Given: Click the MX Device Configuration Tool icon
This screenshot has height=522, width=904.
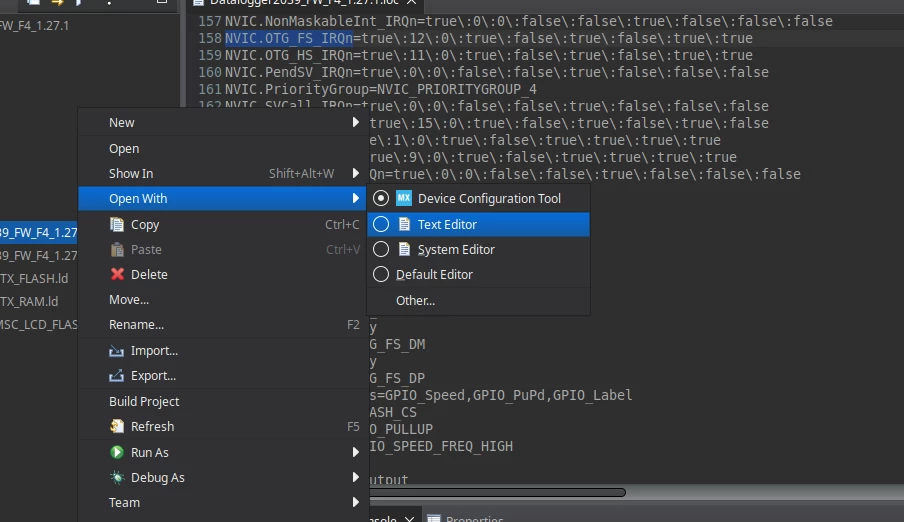Looking at the screenshot, I should point(404,198).
